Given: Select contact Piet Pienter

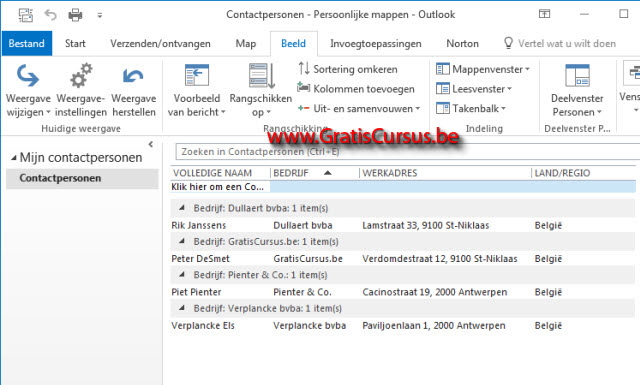Looking at the screenshot, I should tap(196, 292).
